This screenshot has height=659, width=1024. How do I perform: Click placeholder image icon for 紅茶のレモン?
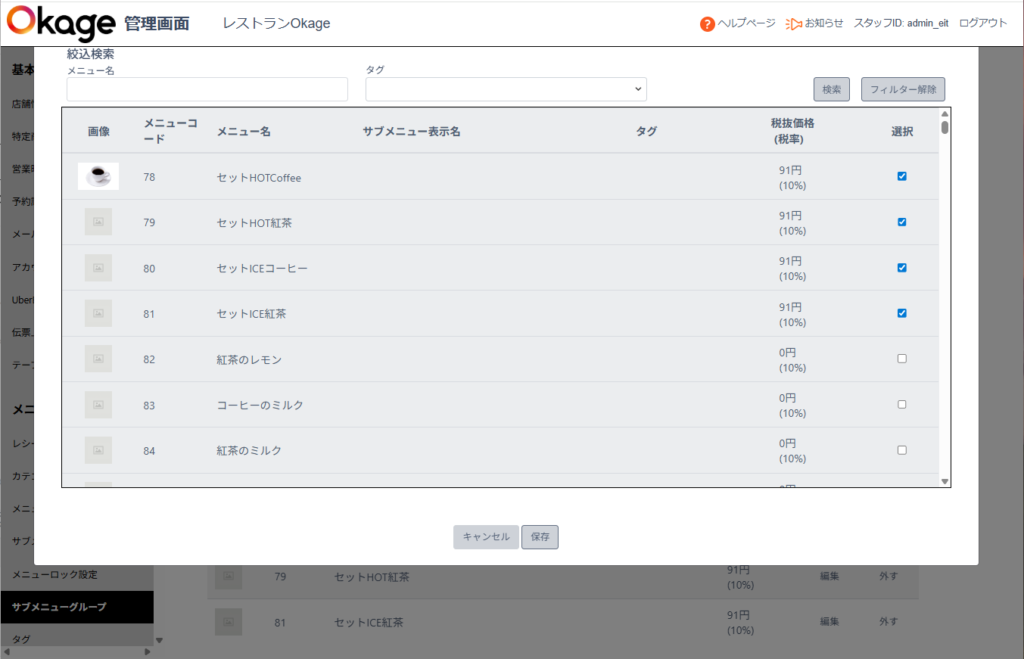point(99,359)
